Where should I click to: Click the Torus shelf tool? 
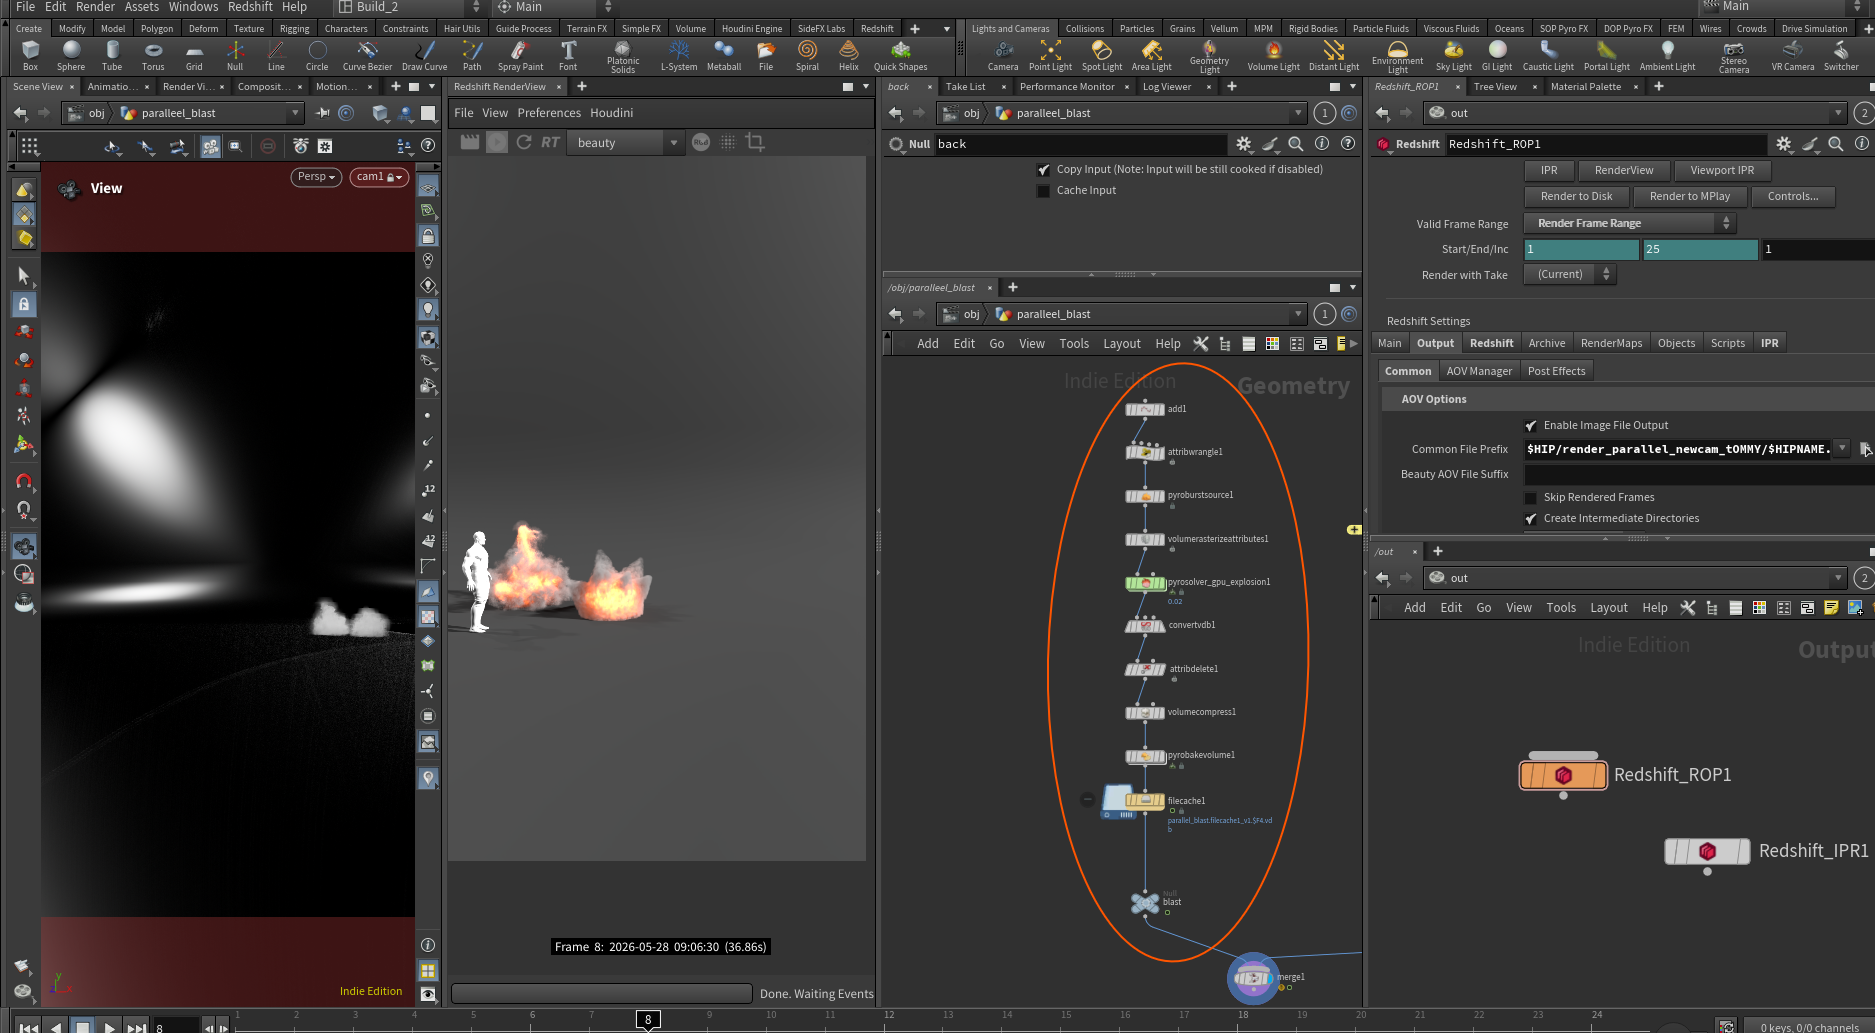pyautogui.click(x=153, y=55)
